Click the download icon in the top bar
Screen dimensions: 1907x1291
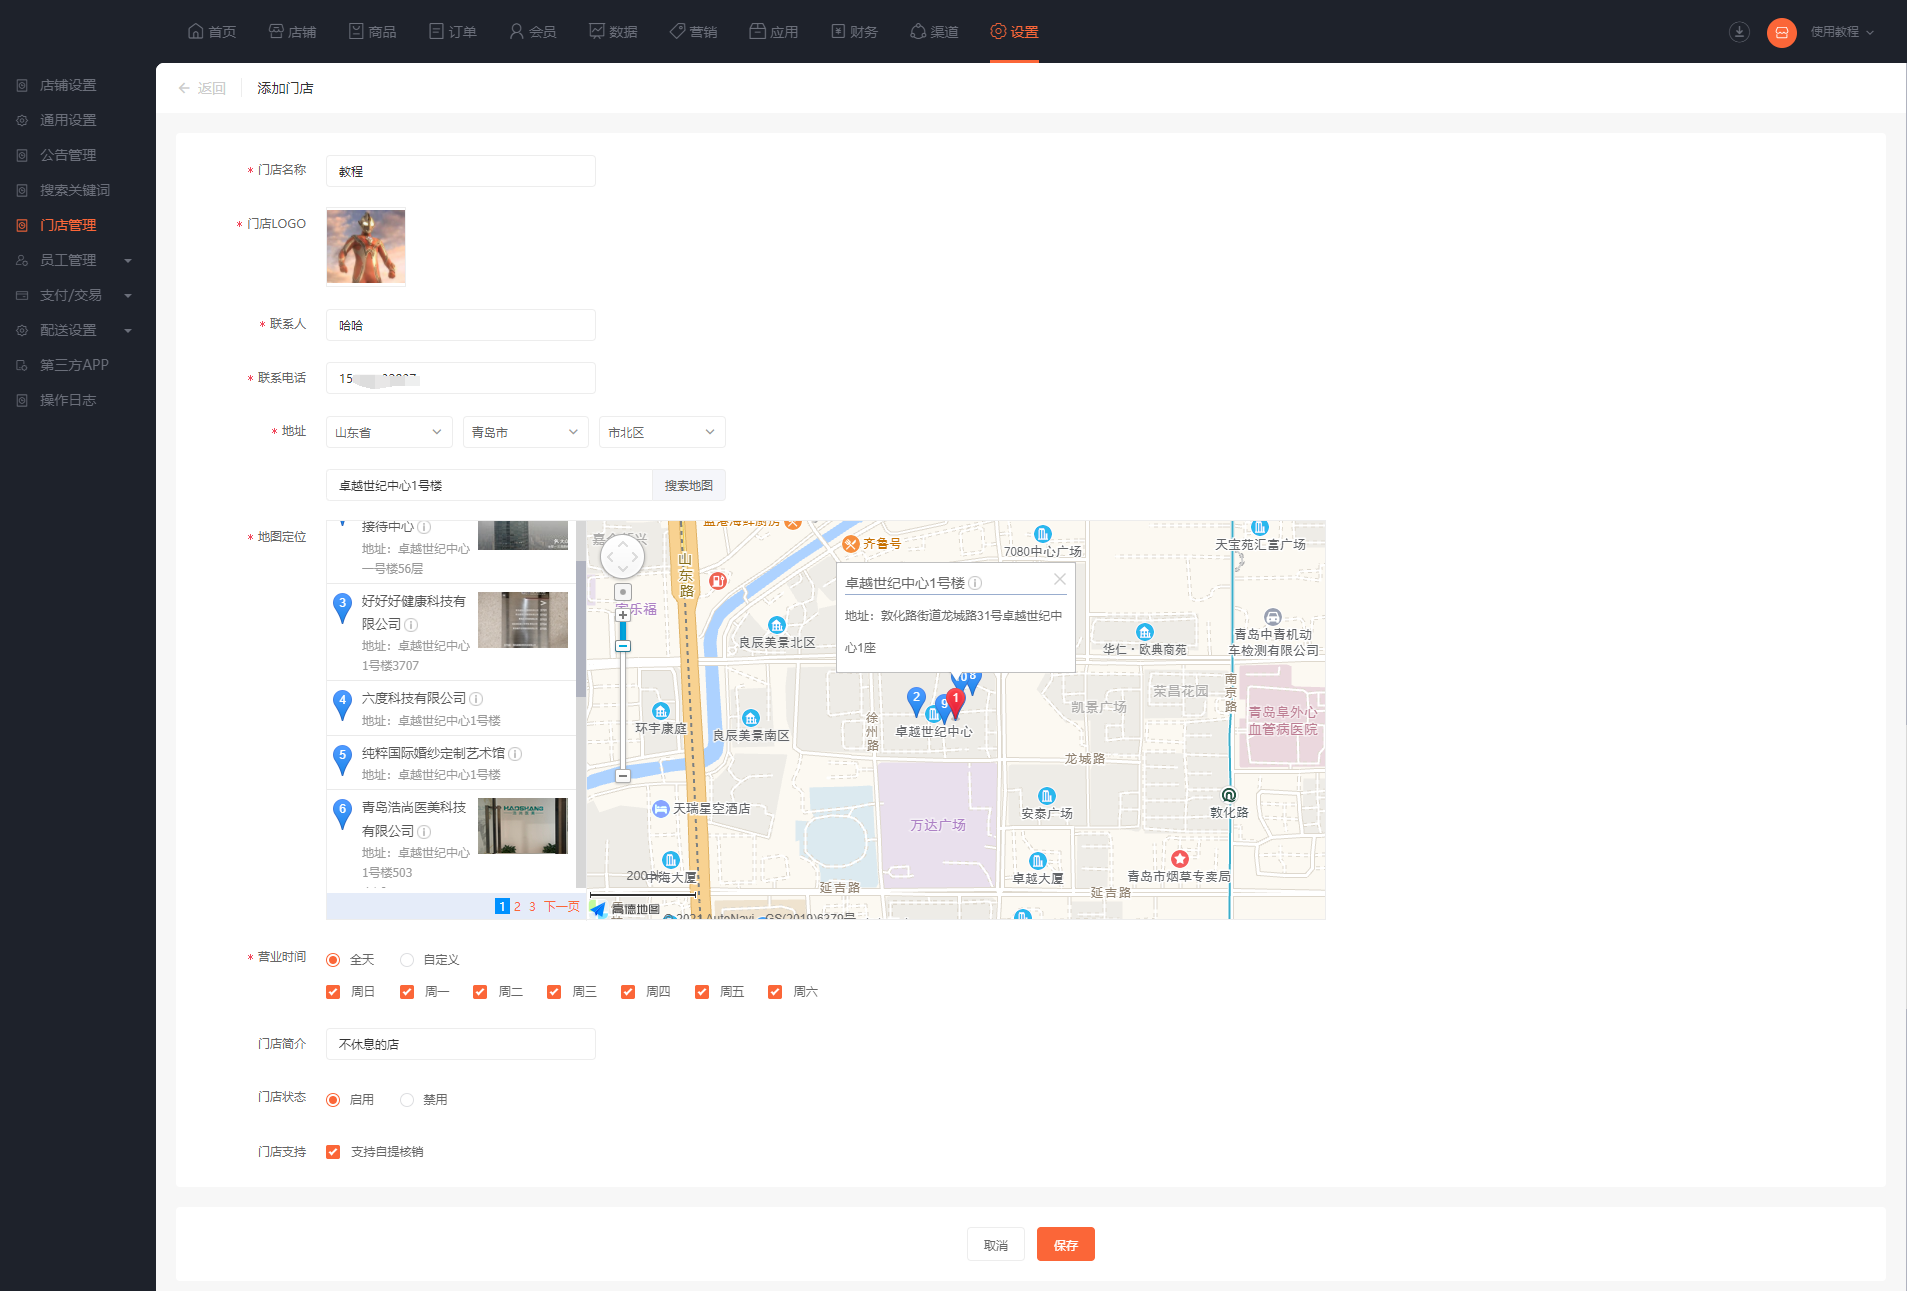(x=1739, y=32)
